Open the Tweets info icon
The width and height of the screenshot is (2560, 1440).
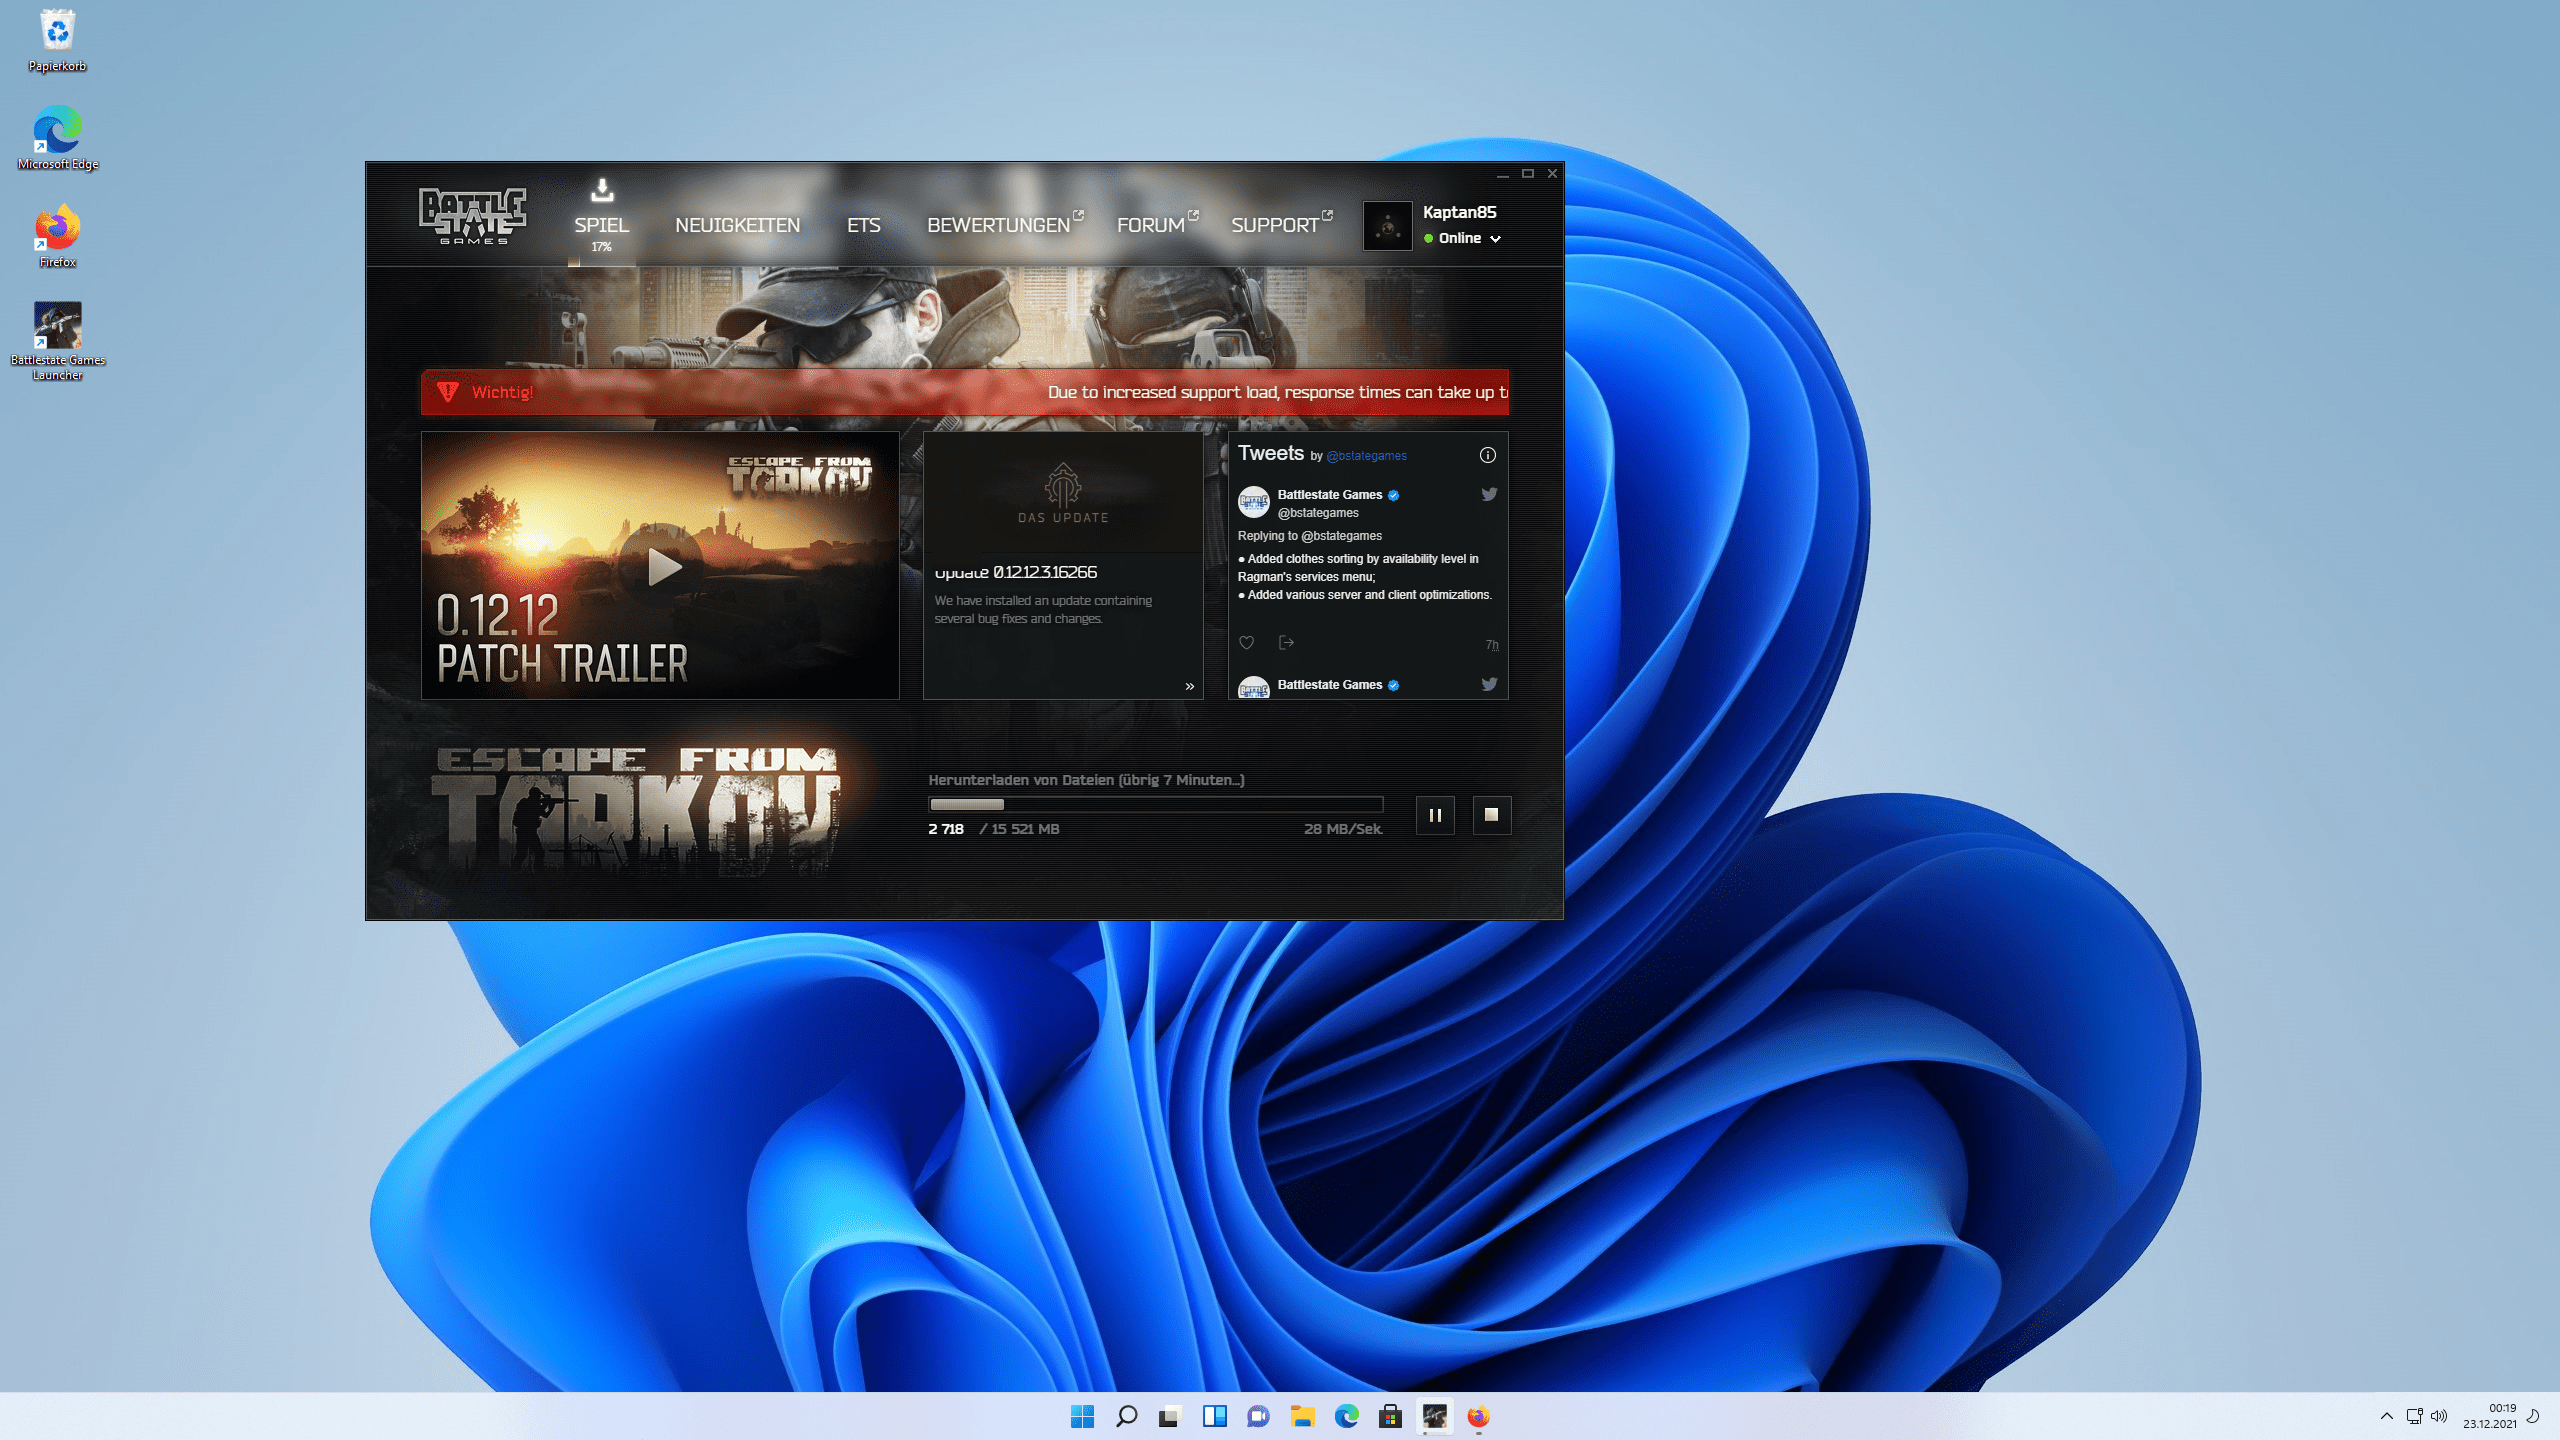pyautogui.click(x=1488, y=455)
